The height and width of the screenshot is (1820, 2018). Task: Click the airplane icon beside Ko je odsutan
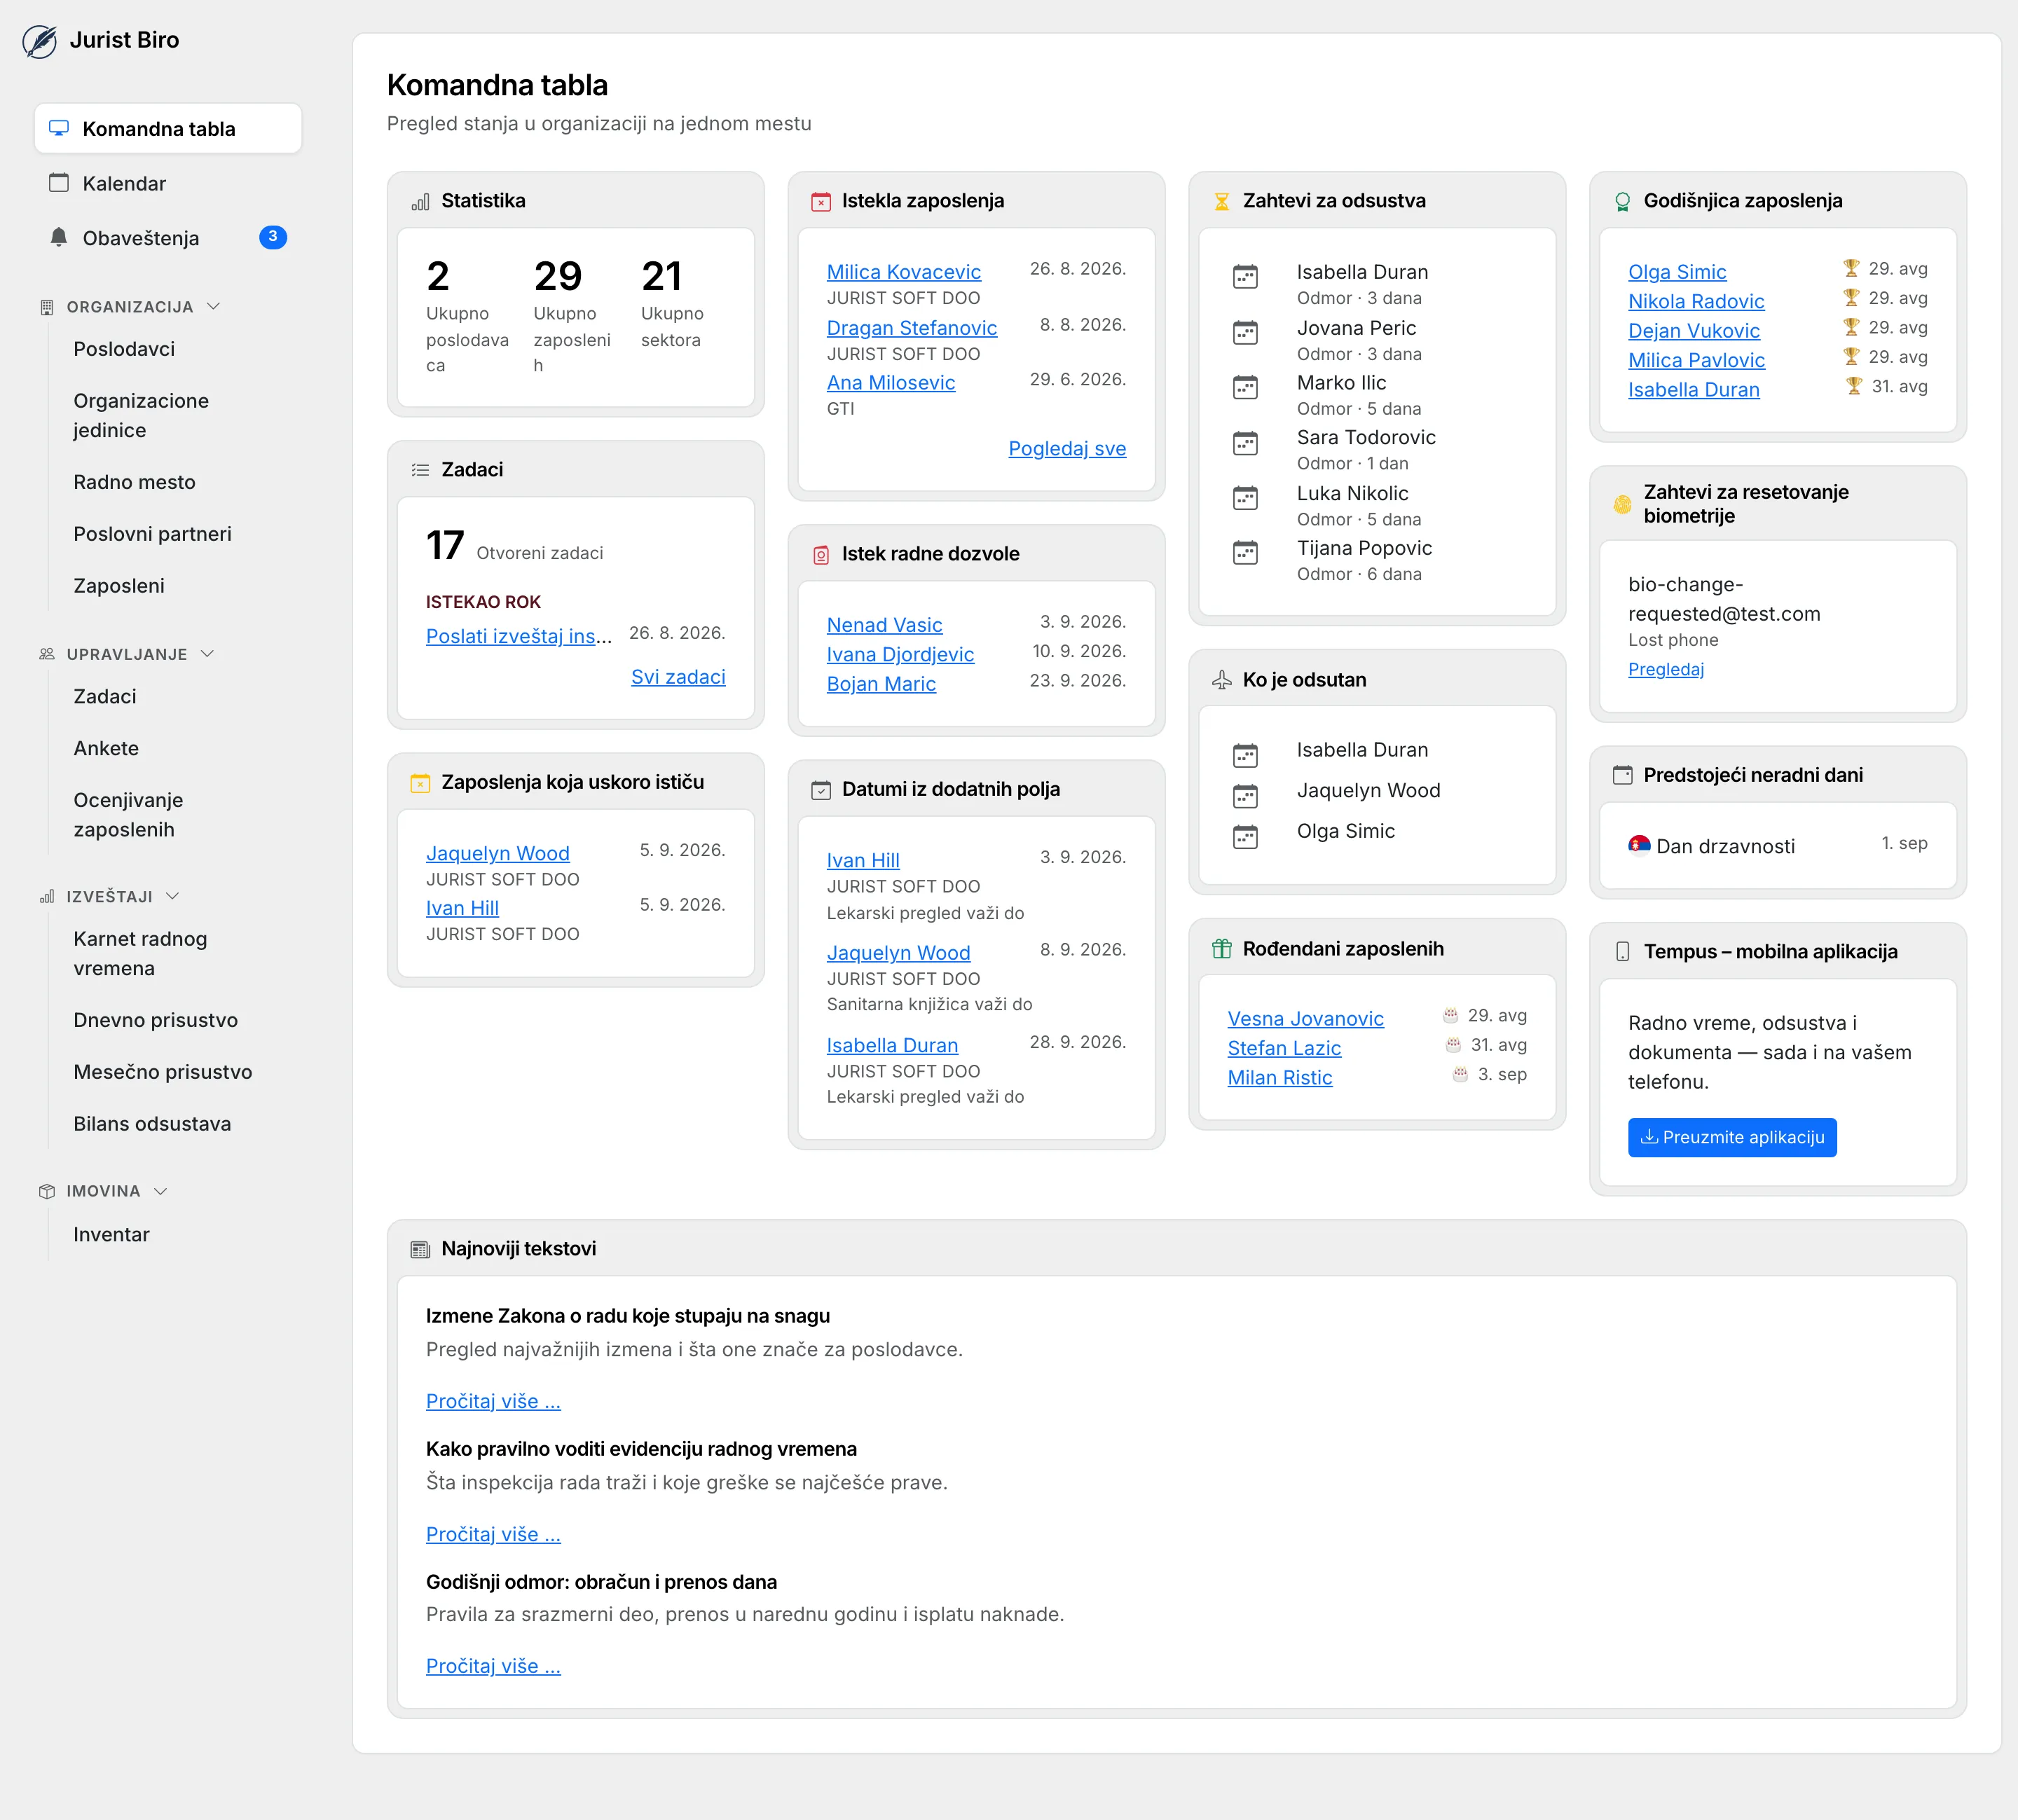(1221, 680)
